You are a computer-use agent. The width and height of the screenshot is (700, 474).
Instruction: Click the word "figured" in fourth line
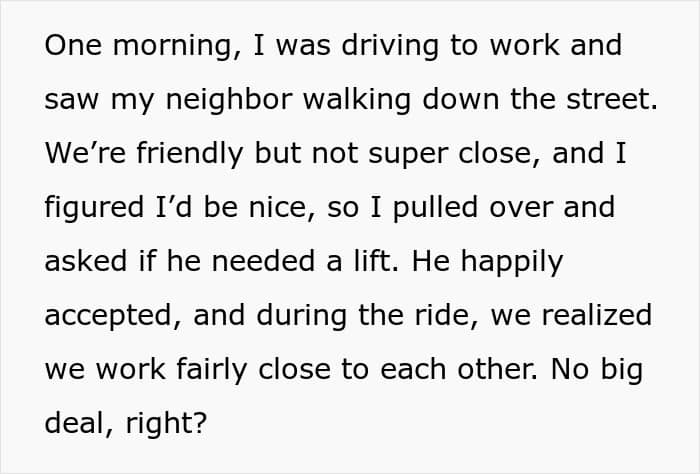pos(94,208)
